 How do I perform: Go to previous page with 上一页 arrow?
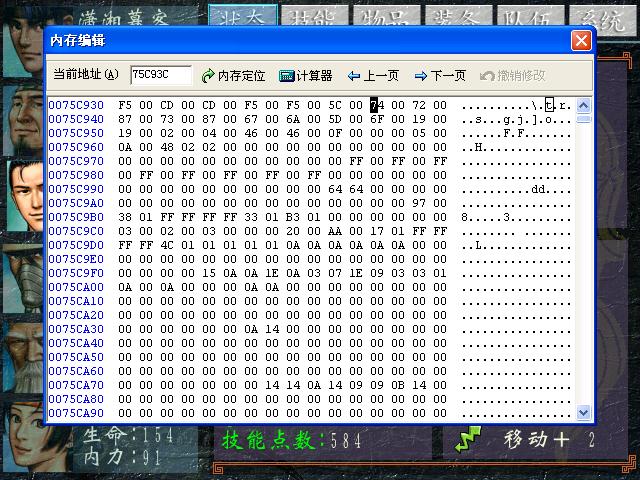click(x=354, y=76)
